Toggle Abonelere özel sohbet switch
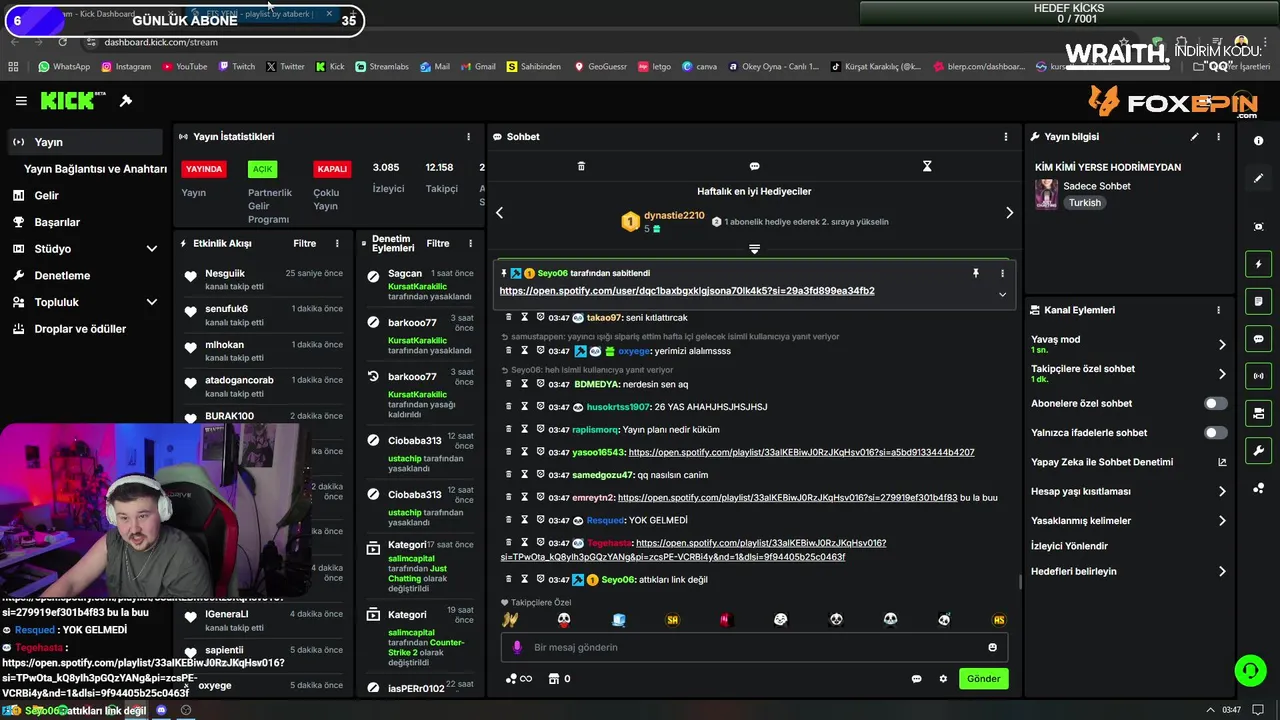 [1215, 404]
